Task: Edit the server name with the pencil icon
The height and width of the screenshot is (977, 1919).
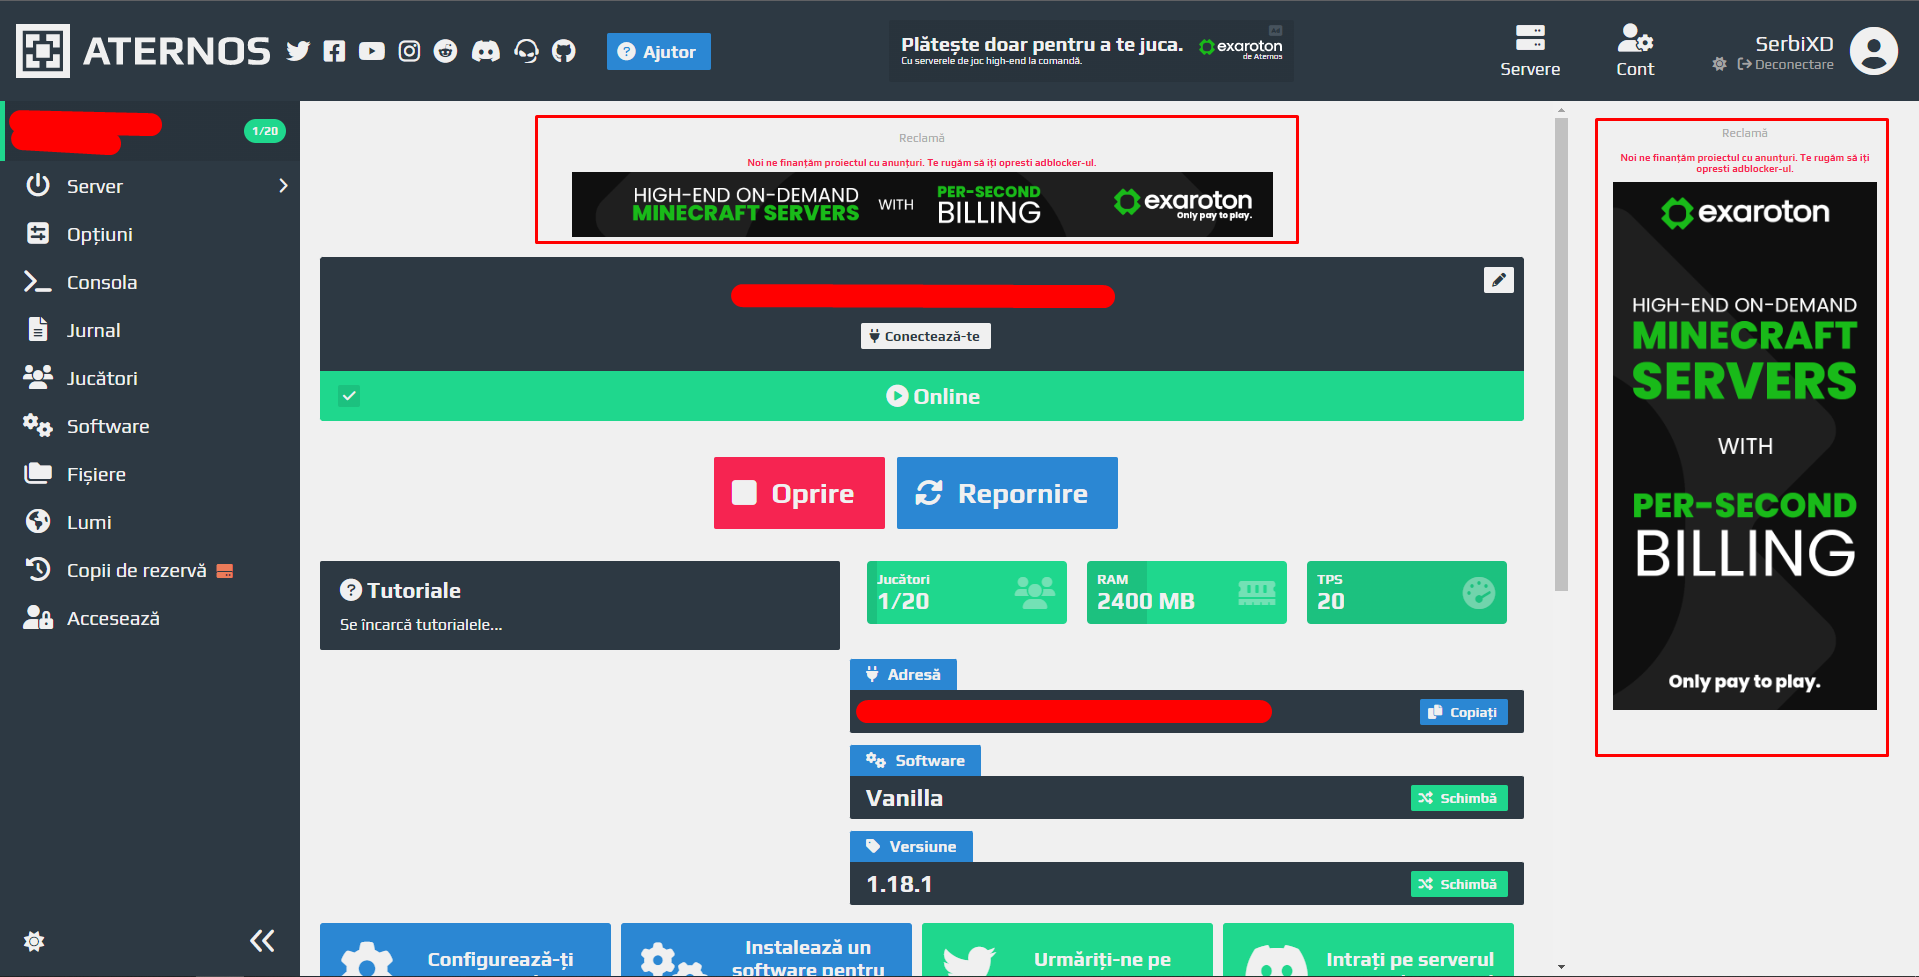Action: click(1498, 280)
